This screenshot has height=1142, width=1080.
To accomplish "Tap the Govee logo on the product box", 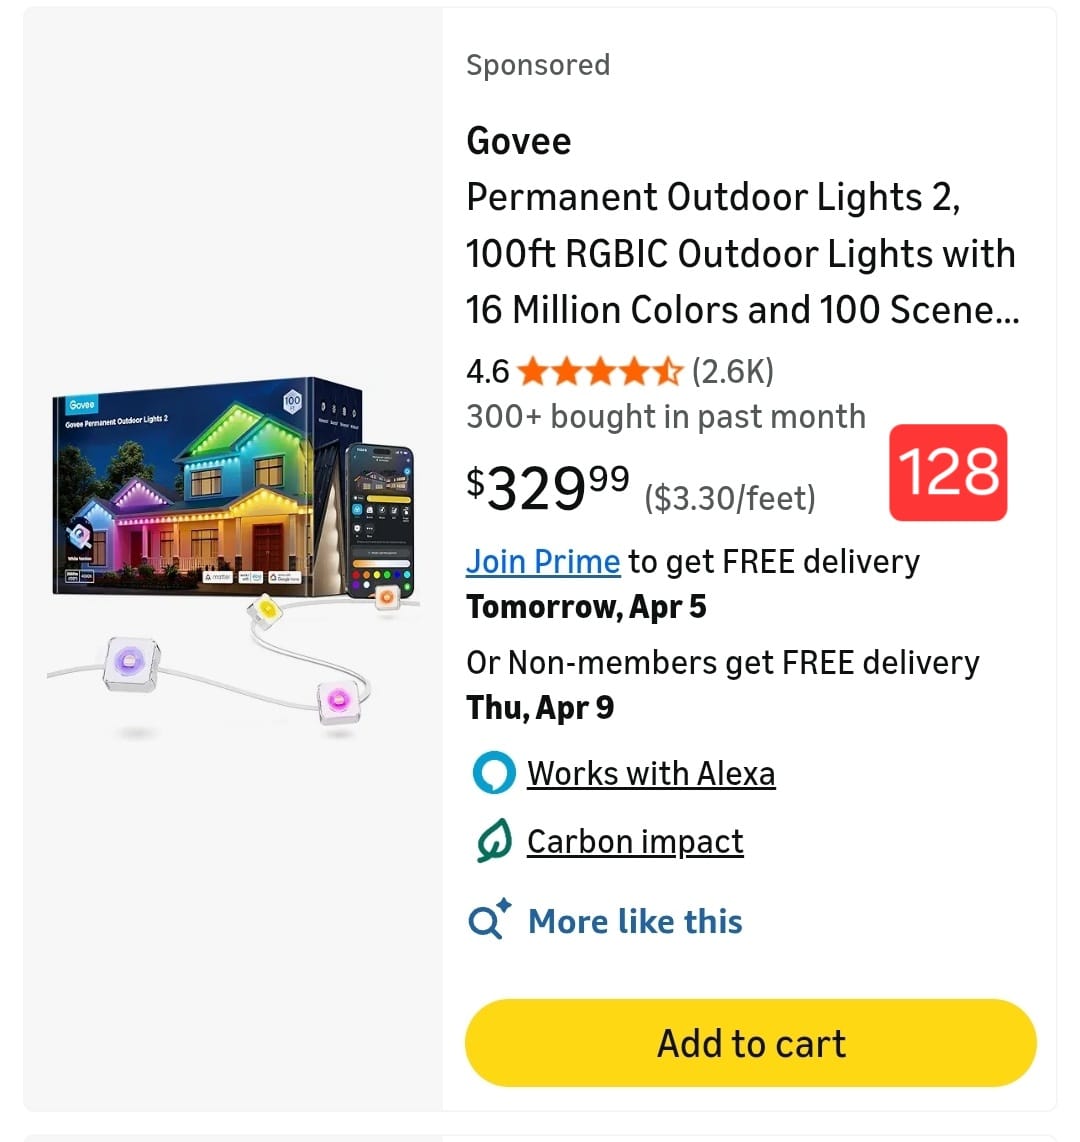I will point(81,405).
